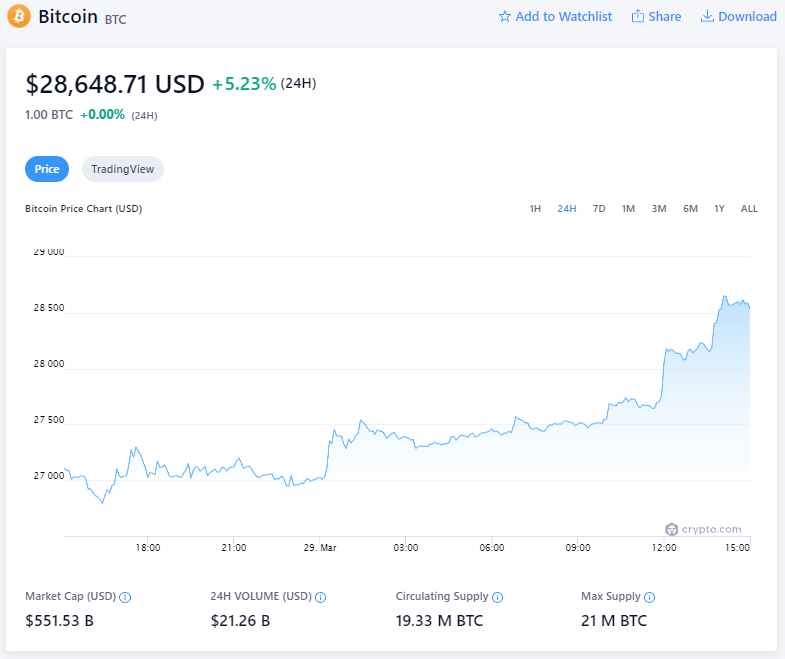Open the Max Supply info icon
The width and height of the screenshot is (785, 659).
coord(649,597)
